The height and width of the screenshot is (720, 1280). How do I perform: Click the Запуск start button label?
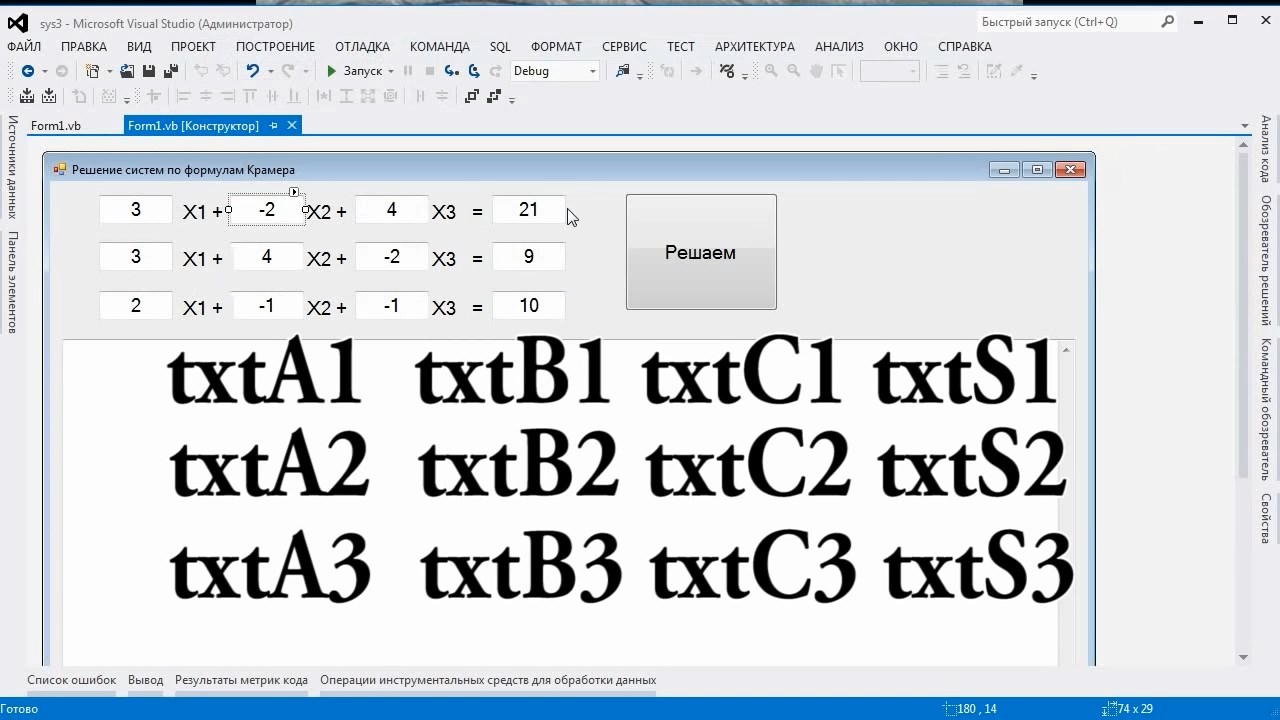tap(363, 71)
